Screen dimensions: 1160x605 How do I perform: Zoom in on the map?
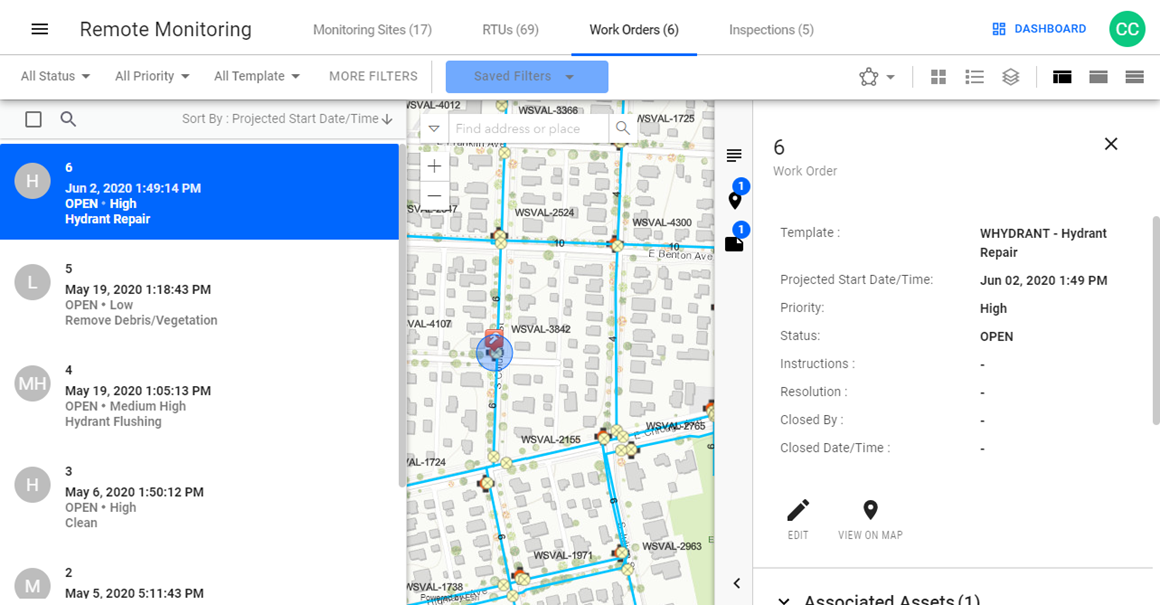433,166
